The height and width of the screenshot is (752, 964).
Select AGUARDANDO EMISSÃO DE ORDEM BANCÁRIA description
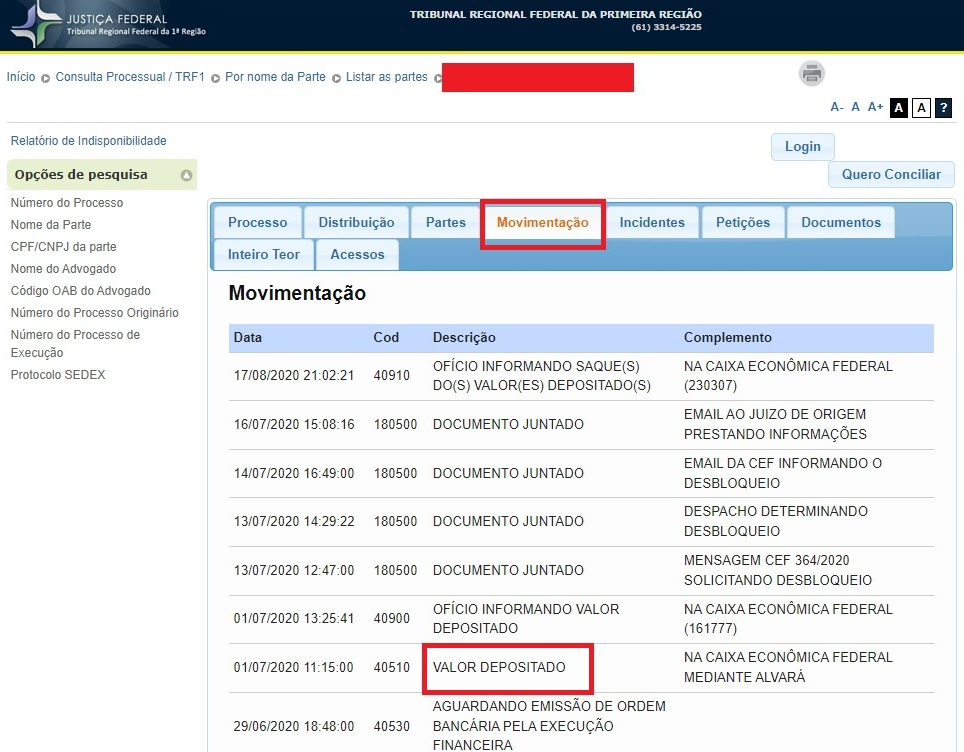click(x=549, y=726)
